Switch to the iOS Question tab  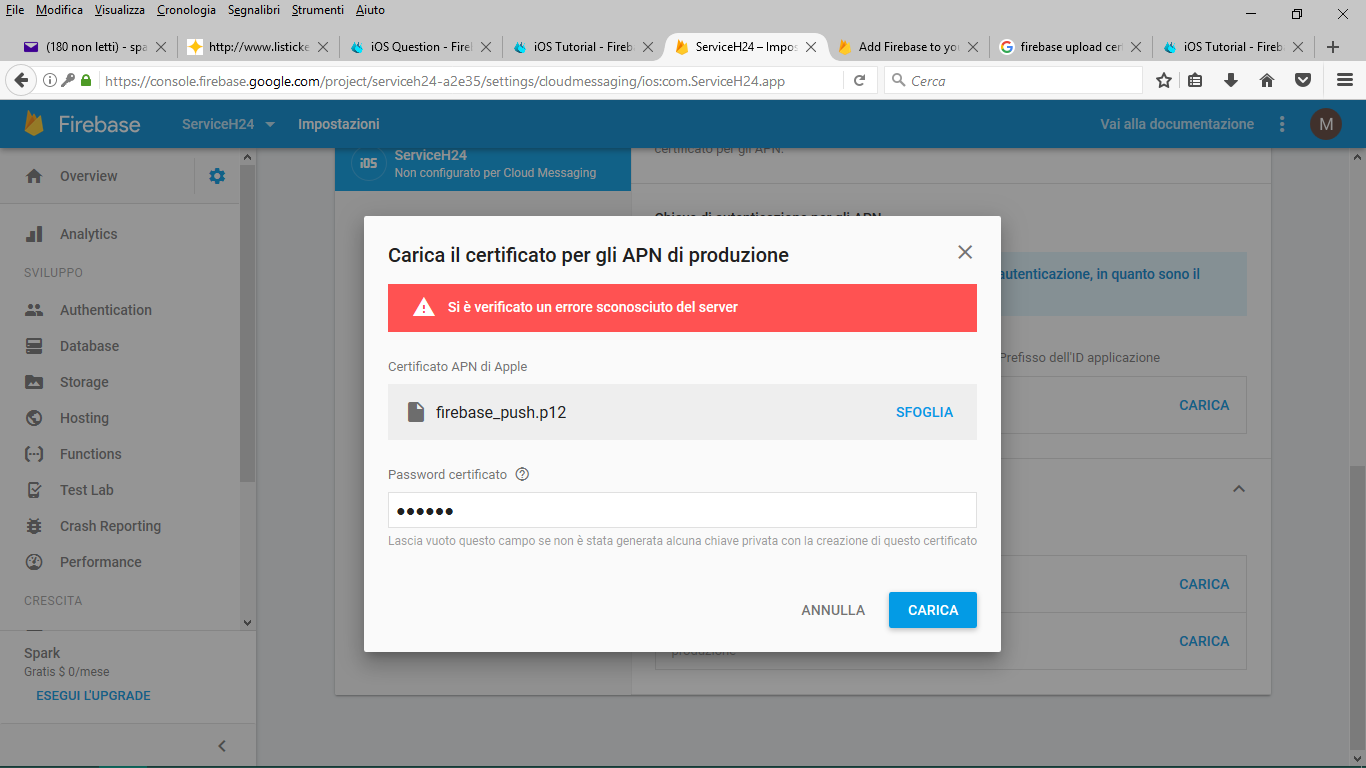[x=420, y=47]
